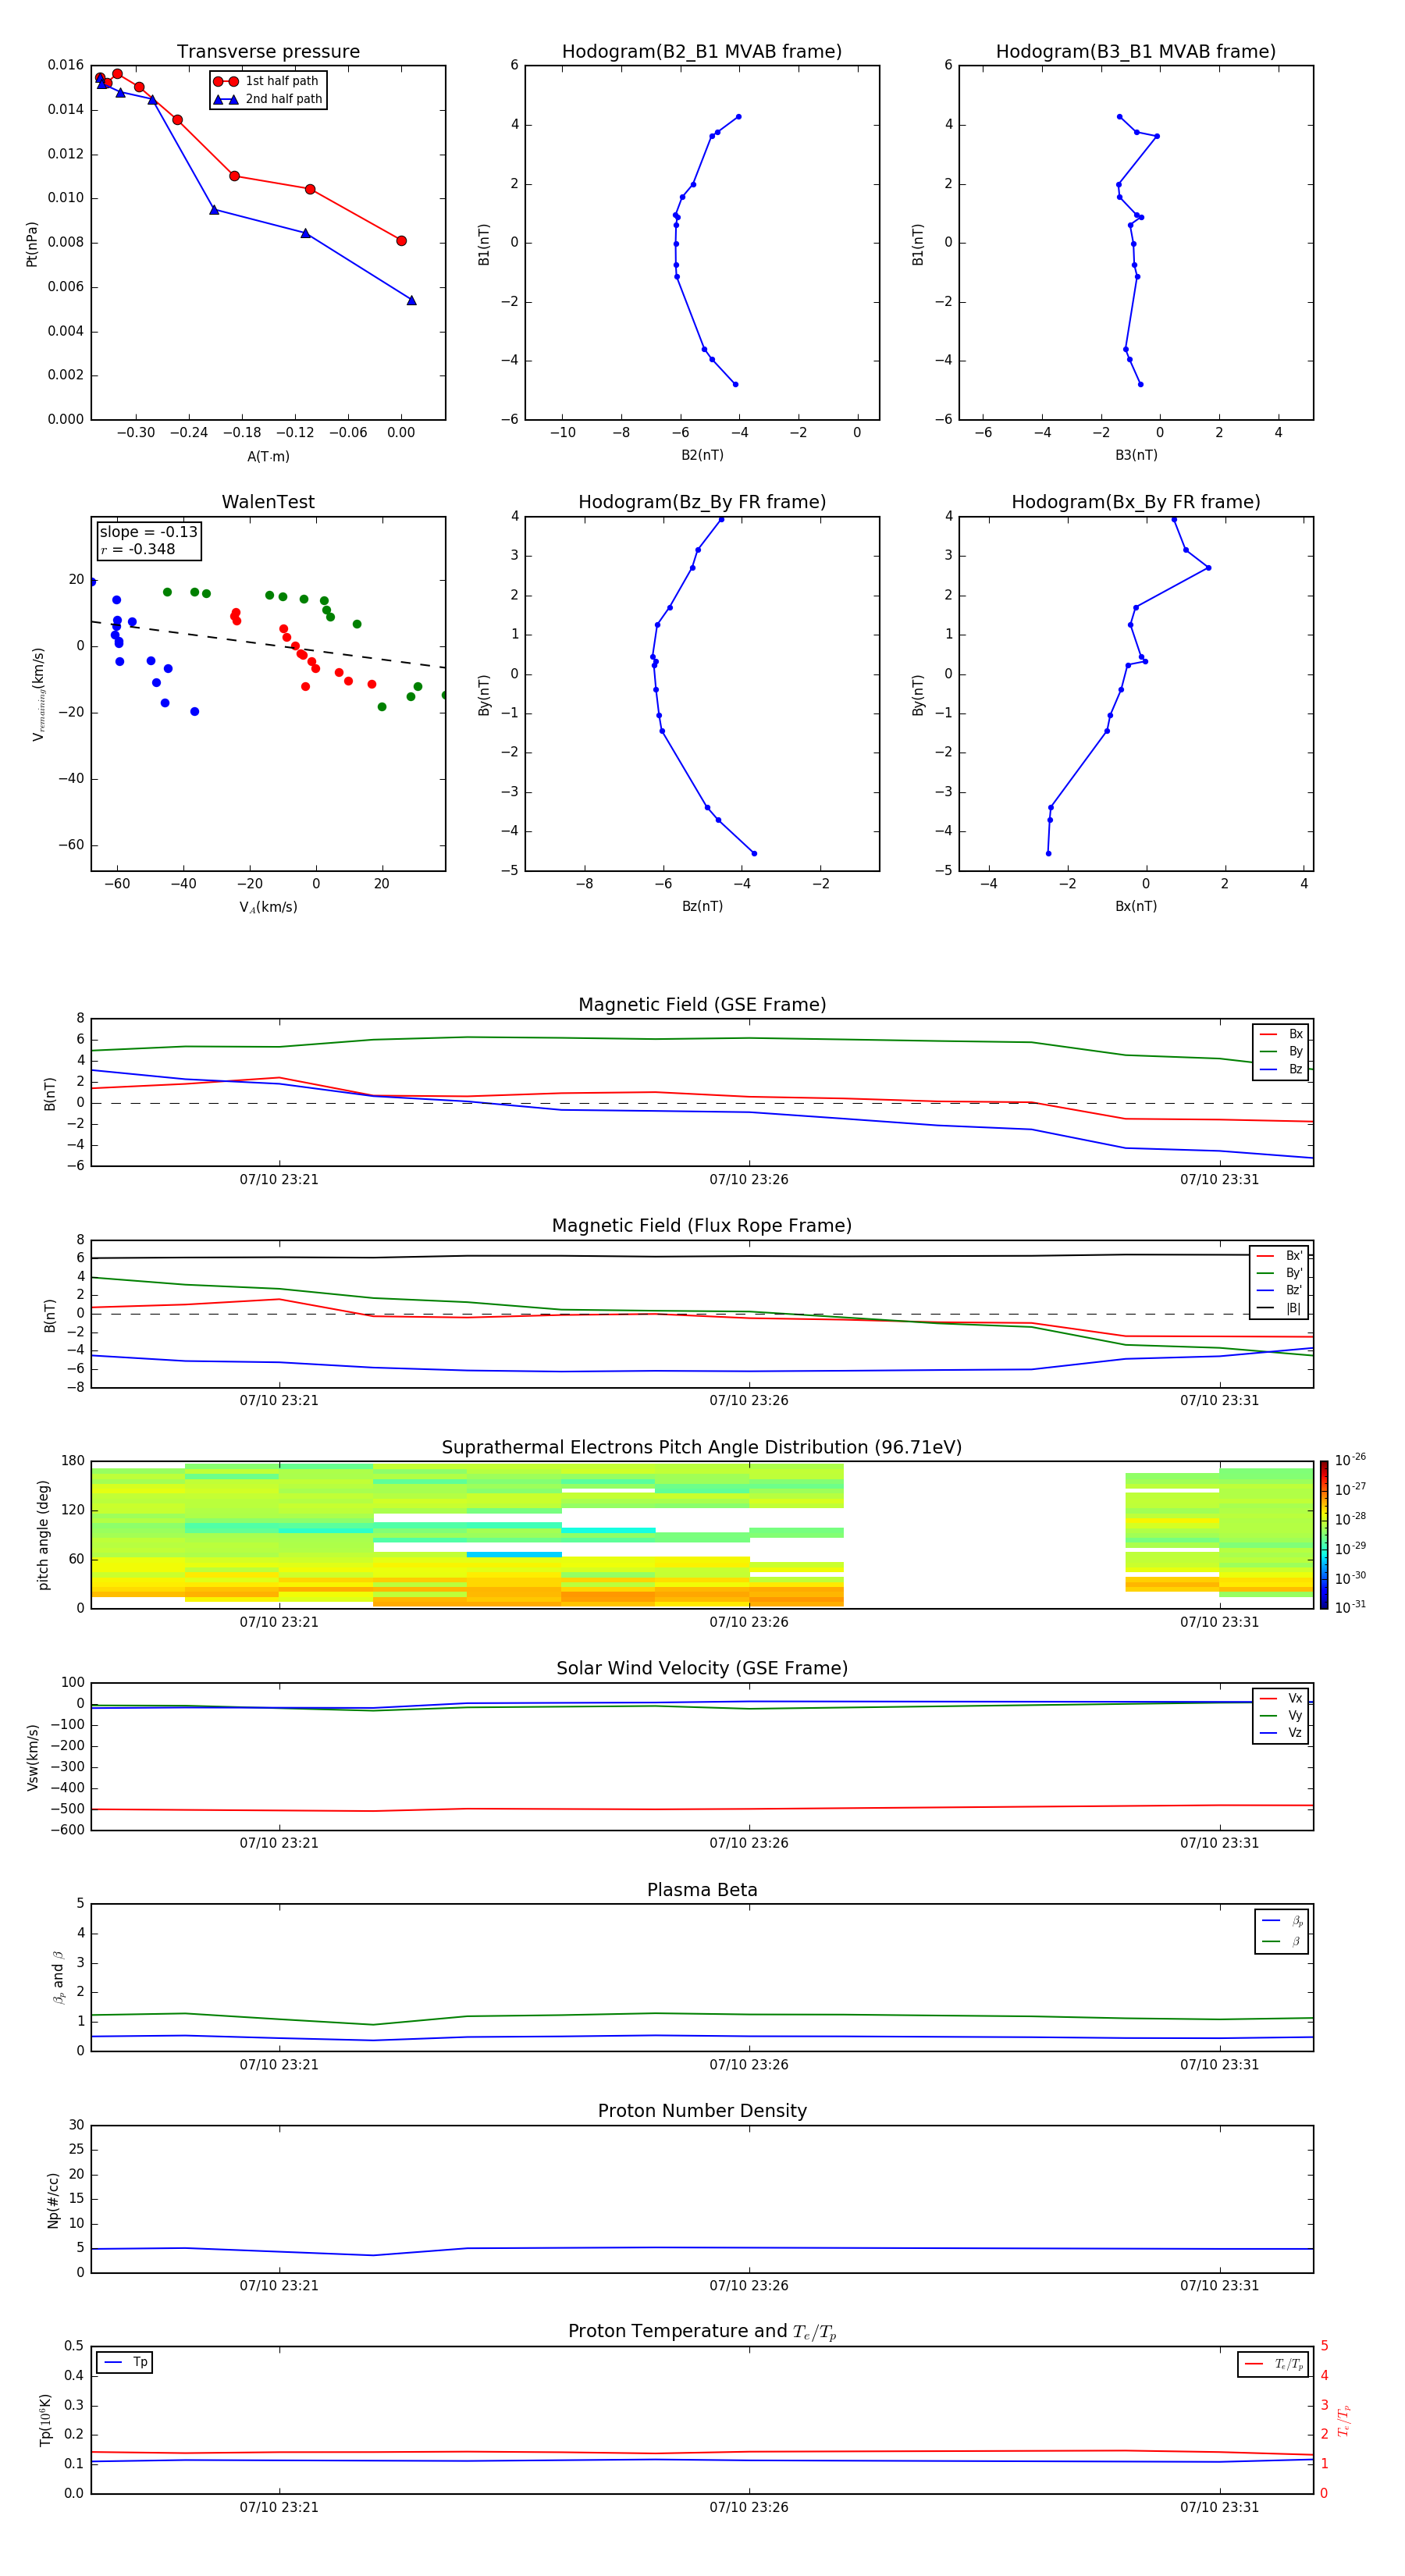
Task: Click the 'WalenTest' plot title
Action: click(268, 502)
